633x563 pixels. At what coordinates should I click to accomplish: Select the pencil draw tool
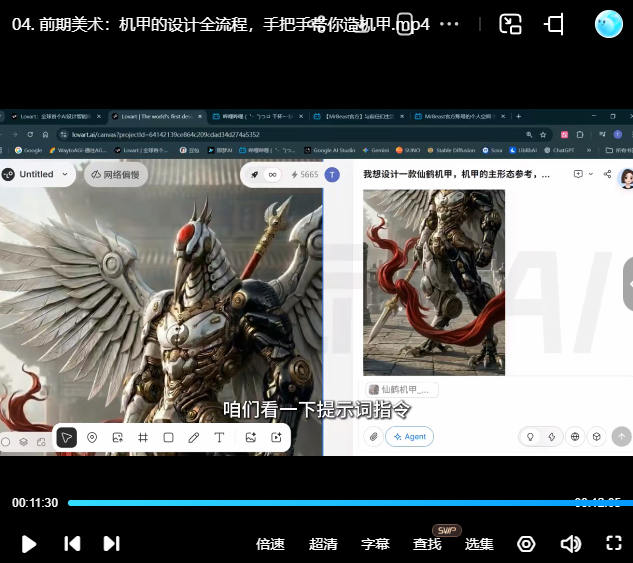[x=194, y=437]
